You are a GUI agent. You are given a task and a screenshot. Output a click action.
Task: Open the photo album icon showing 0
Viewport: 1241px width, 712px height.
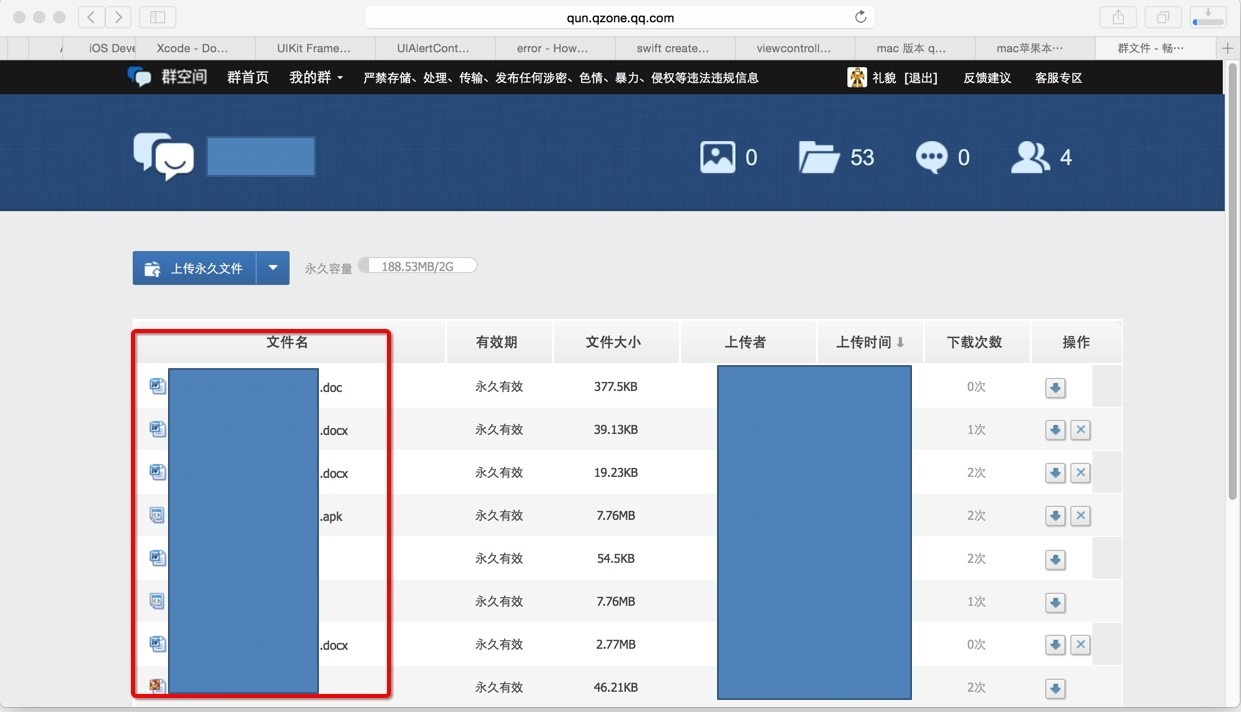pyautogui.click(x=717, y=157)
